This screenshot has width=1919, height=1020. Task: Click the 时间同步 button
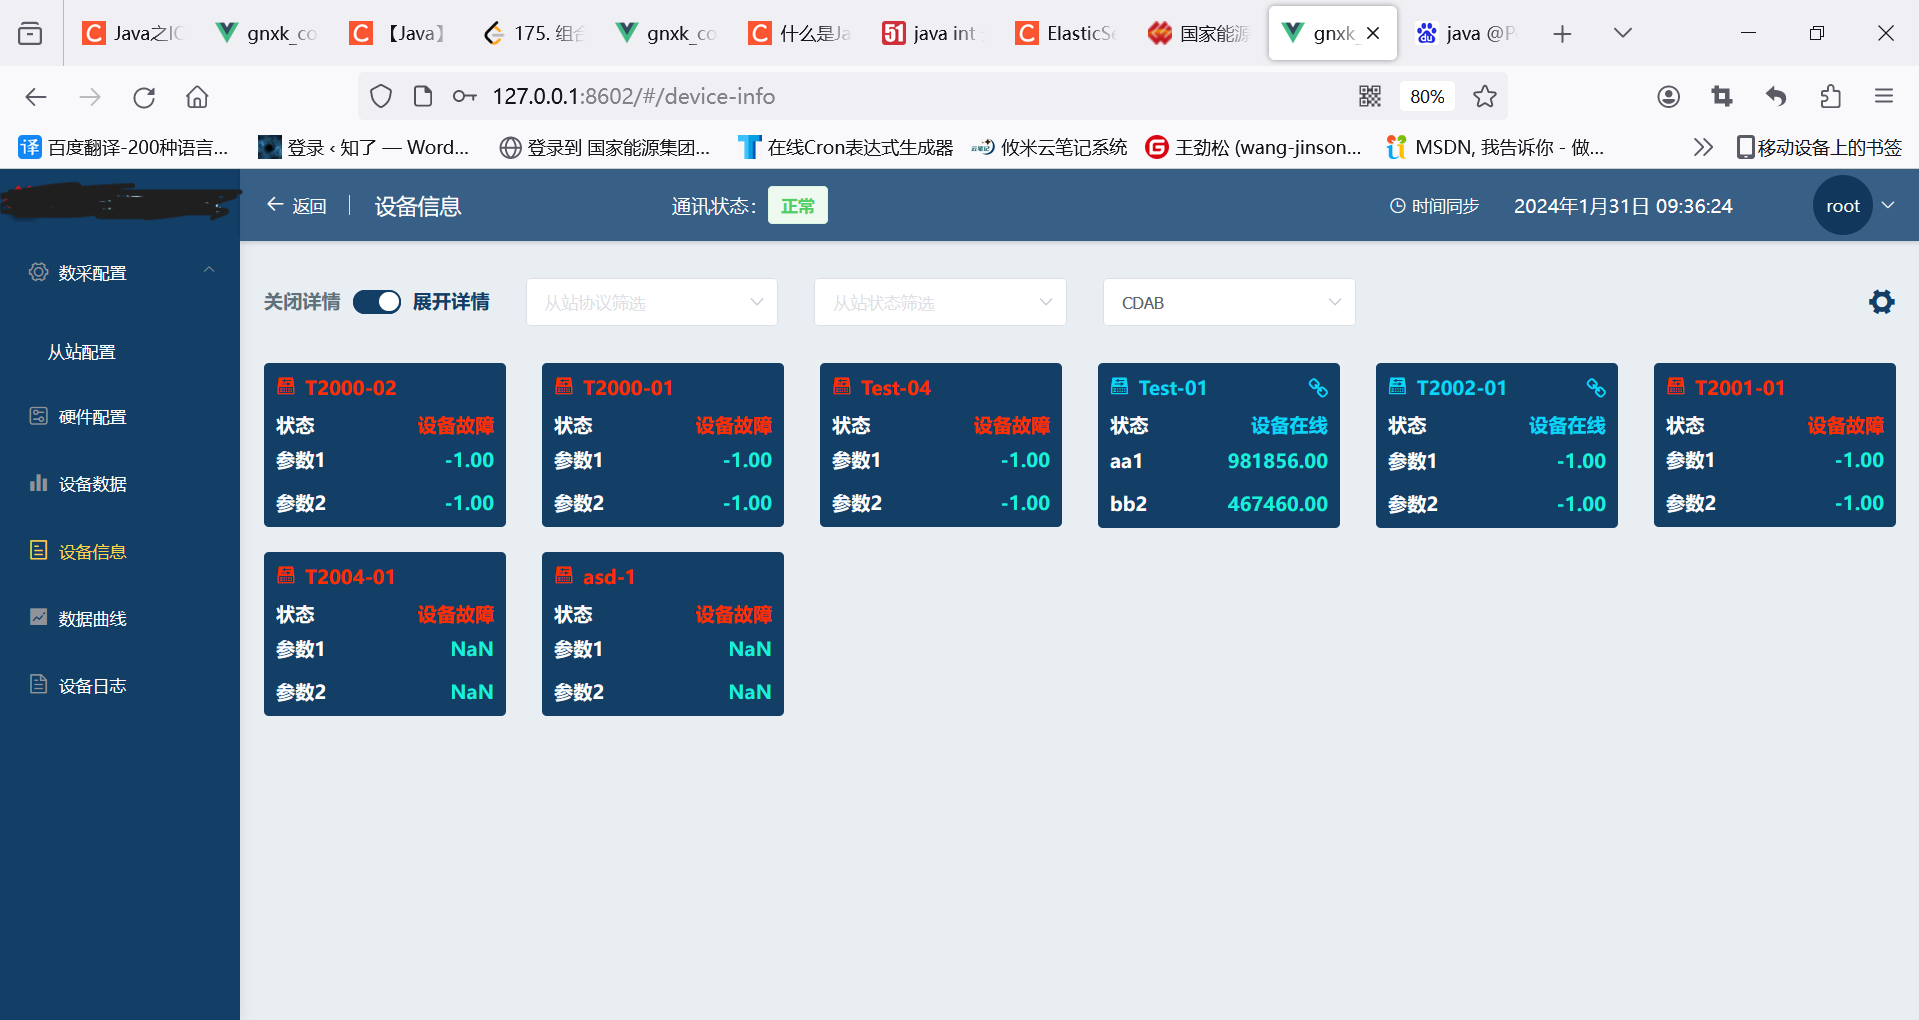(x=1435, y=206)
